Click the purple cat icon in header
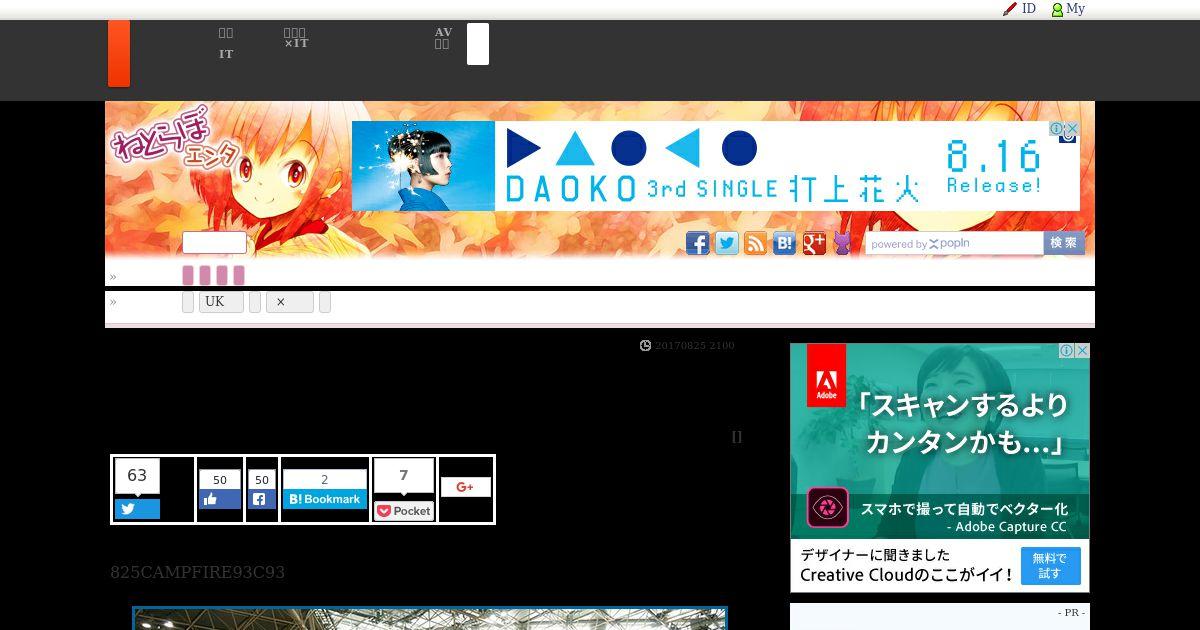Image resolution: width=1200 pixels, height=630 pixels. pyautogui.click(x=842, y=243)
